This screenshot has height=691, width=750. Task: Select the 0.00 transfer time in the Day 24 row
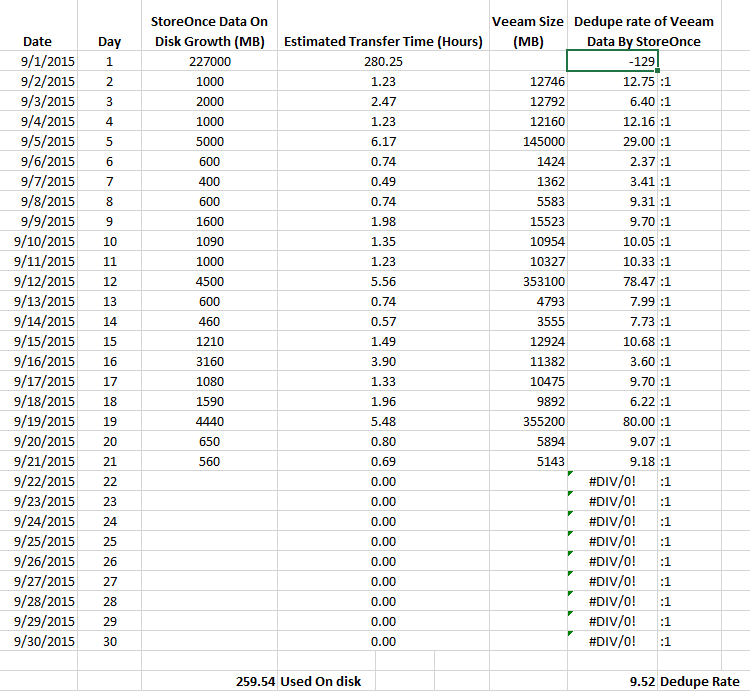(383, 522)
